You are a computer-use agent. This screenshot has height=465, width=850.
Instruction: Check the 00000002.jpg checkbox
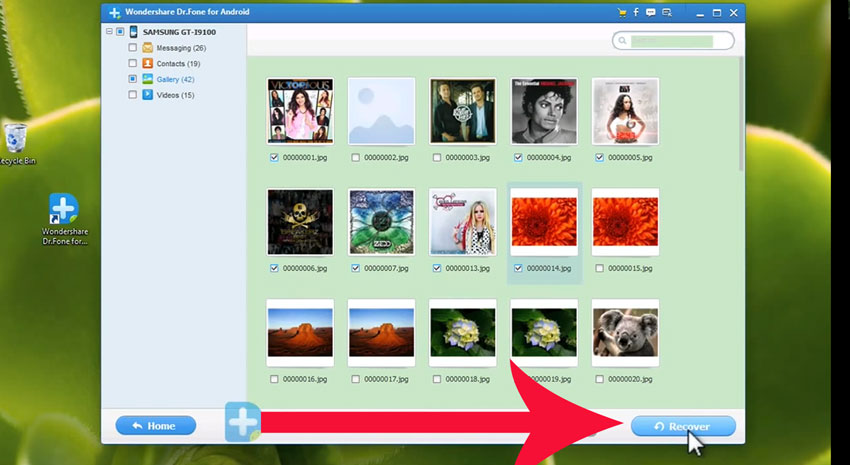356,158
